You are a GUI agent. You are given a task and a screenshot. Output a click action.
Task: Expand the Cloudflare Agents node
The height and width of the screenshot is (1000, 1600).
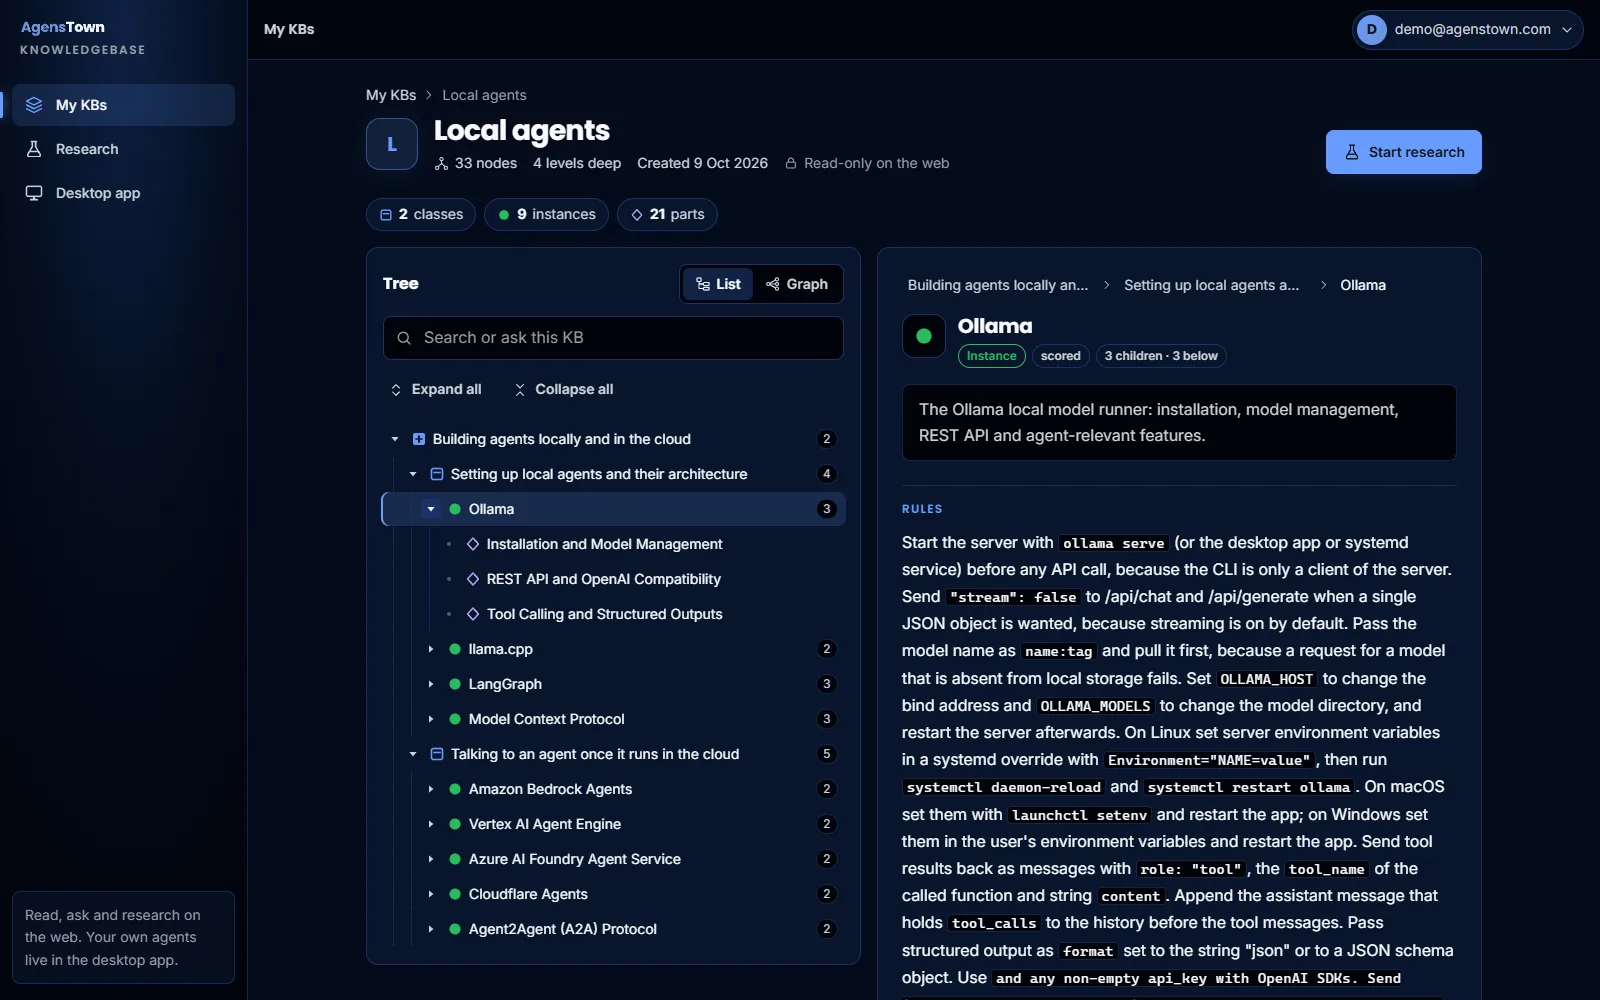pyautogui.click(x=431, y=894)
